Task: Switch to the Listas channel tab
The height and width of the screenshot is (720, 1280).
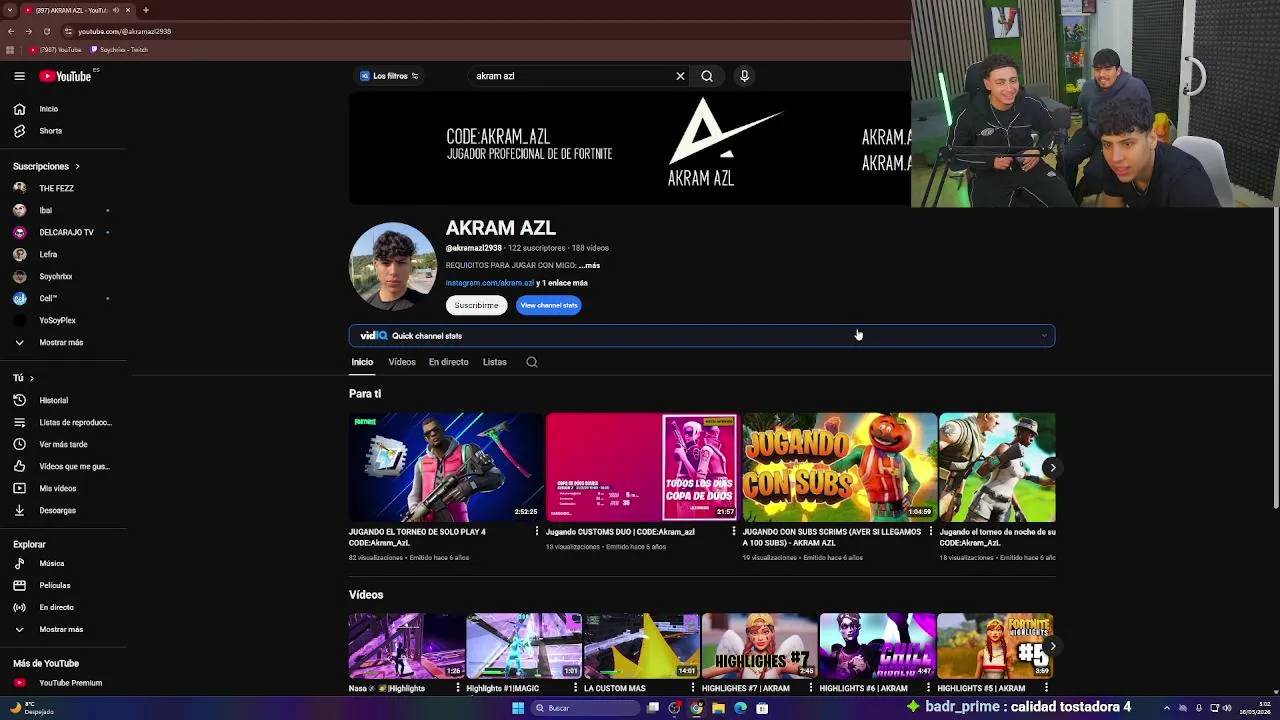Action: click(x=494, y=362)
